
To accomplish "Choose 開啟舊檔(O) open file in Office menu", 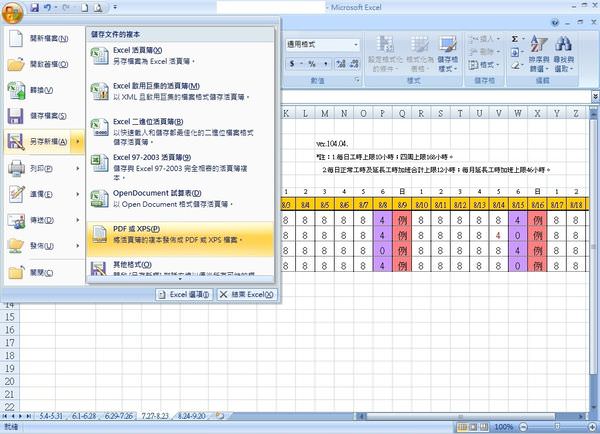I will (x=43, y=64).
